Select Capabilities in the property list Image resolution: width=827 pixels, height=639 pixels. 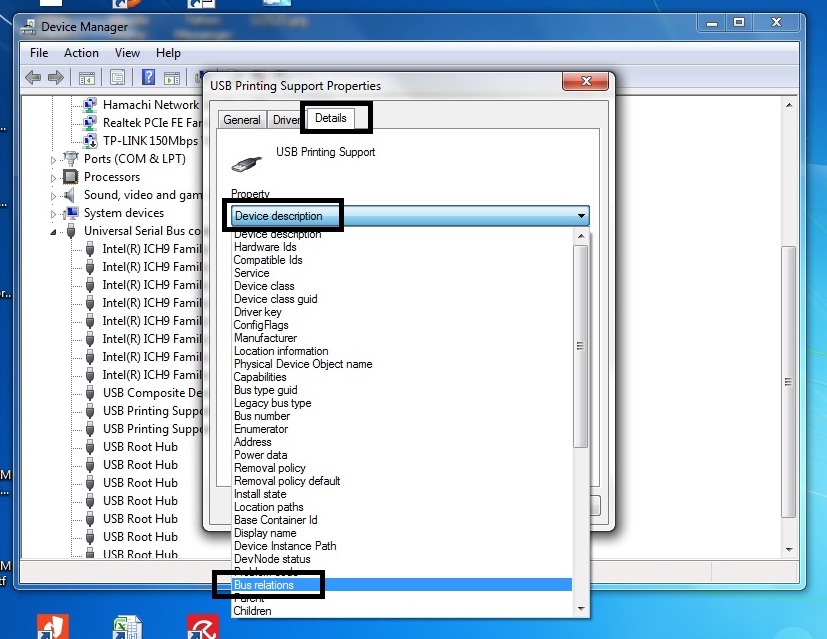coord(402,377)
